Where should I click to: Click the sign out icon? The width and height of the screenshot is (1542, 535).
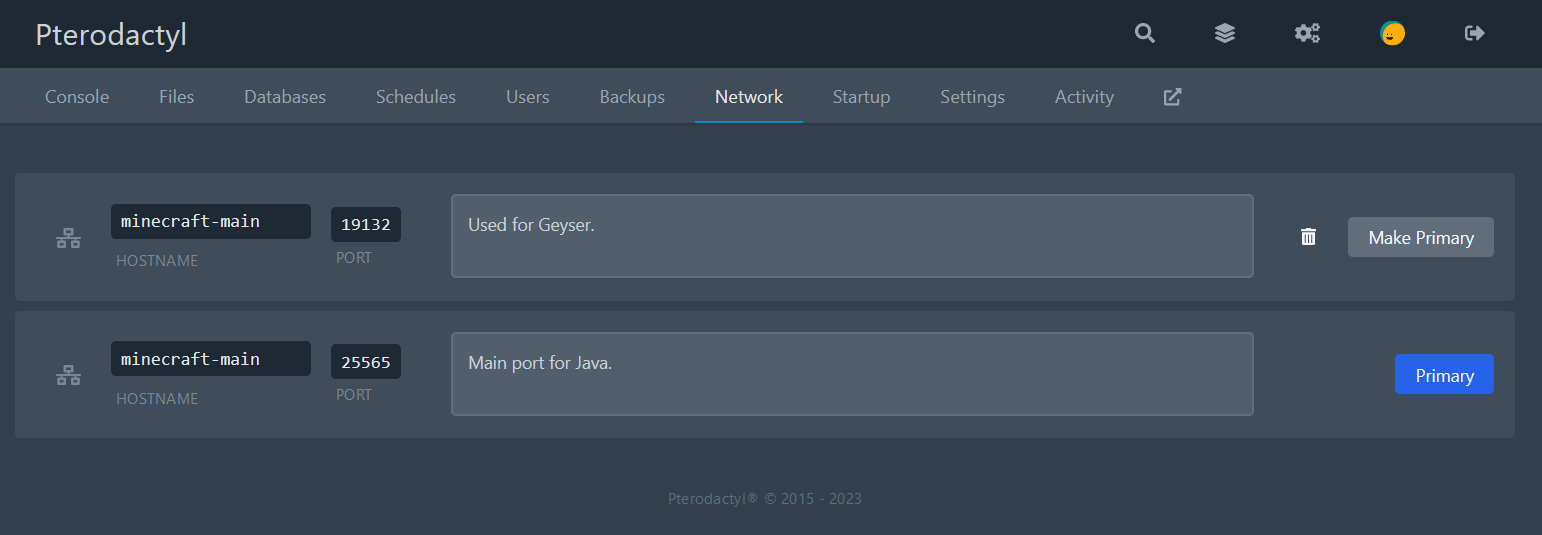click(x=1474, y=34)
